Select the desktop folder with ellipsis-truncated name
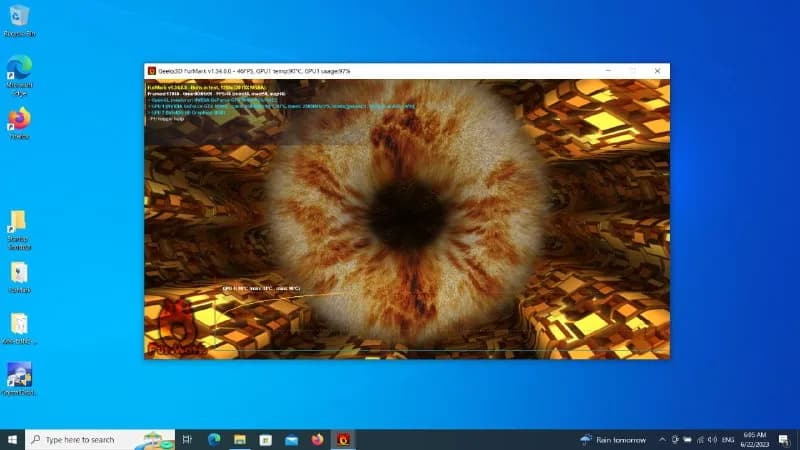 (x=19, y=329)
